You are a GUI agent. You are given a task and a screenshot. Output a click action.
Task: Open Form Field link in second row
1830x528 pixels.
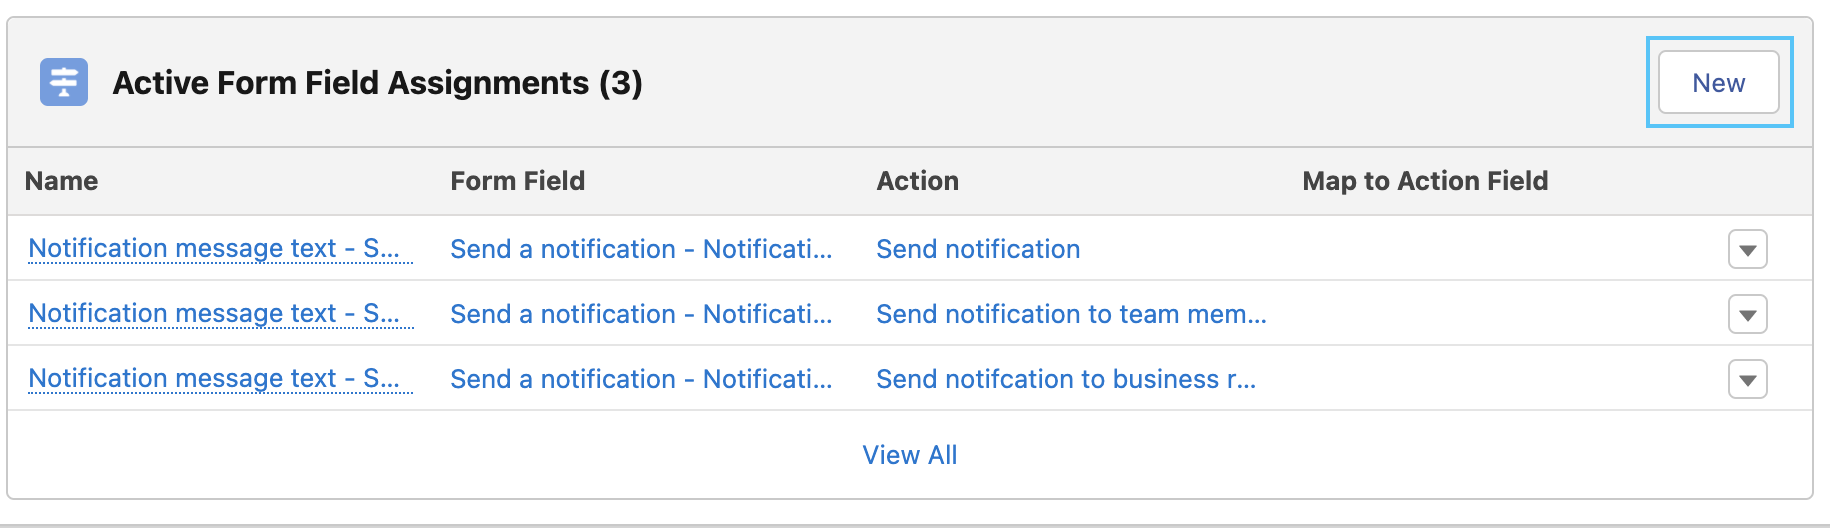pos(641,314)
